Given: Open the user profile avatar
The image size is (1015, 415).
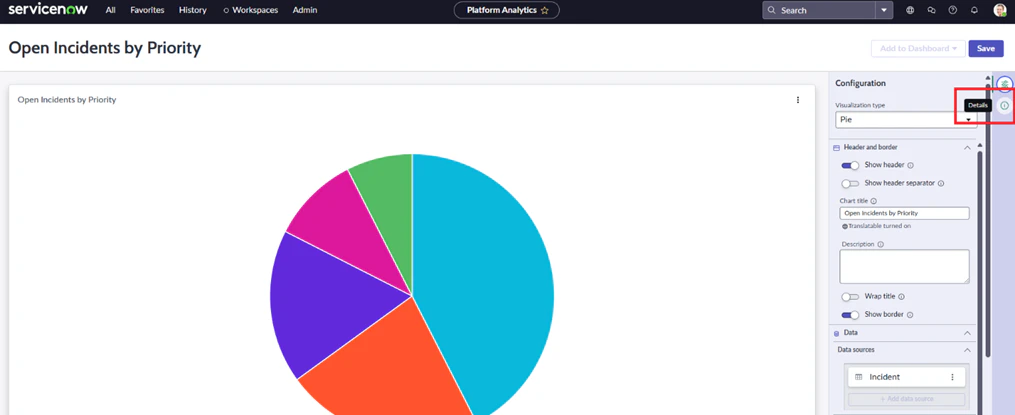Looking at the screenshot, I should coord(999,10).
